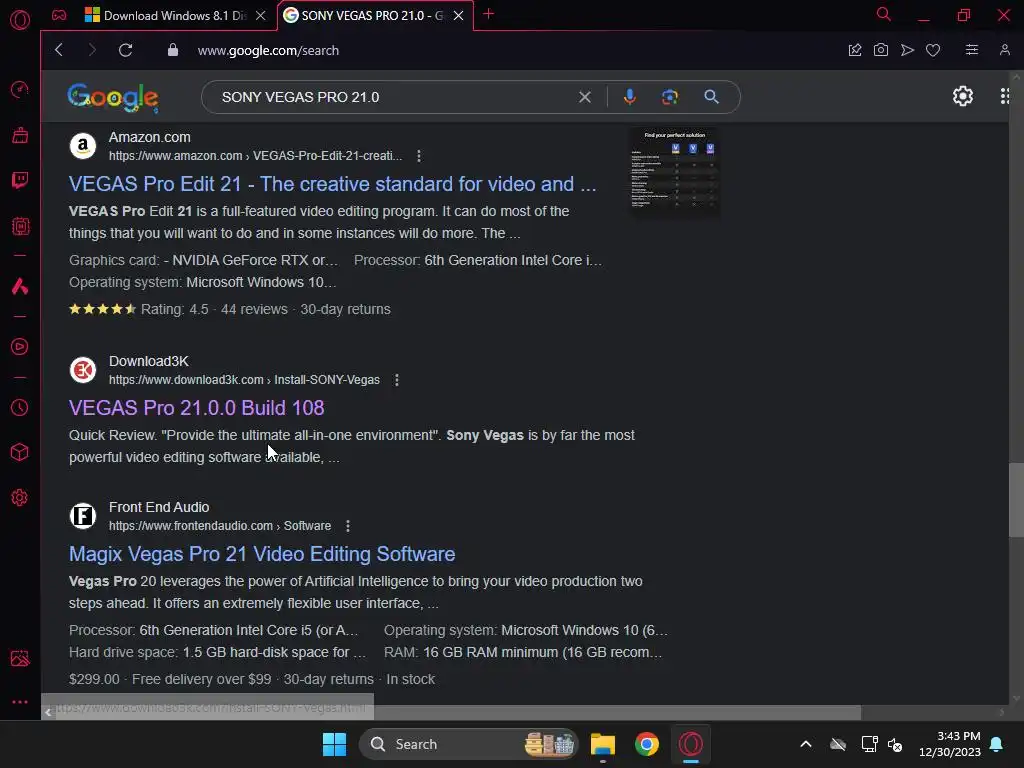Open the Windows Start menu

click(334, 744)
